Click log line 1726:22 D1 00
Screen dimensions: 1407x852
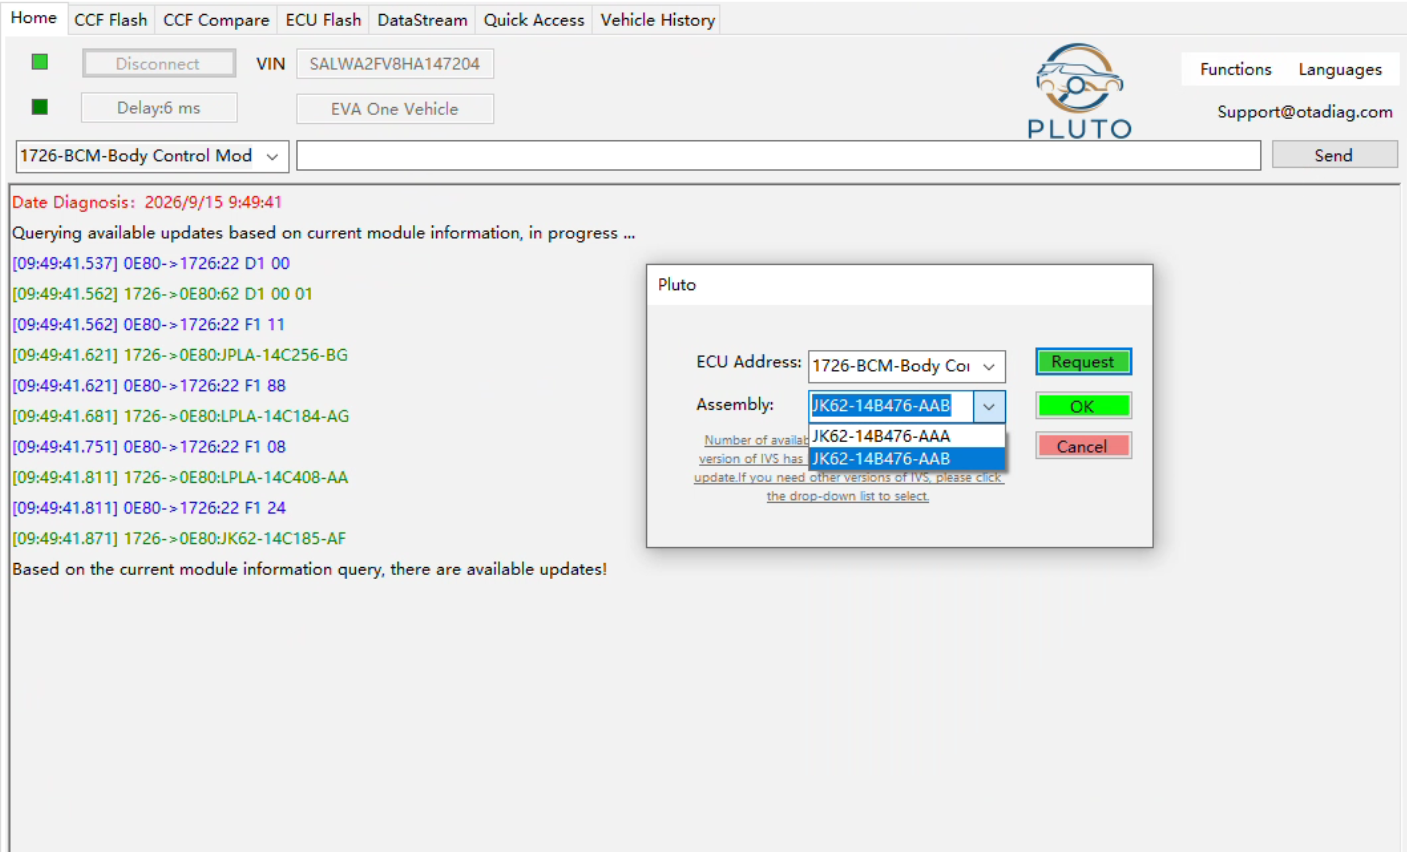(x=151, y=263)
